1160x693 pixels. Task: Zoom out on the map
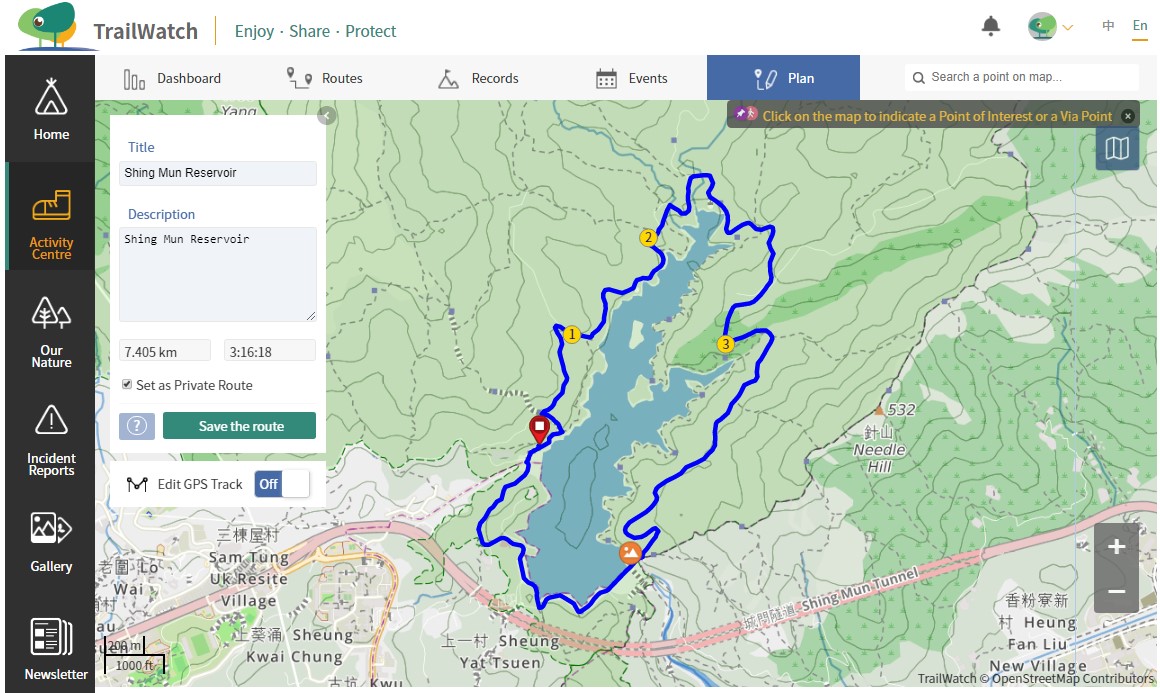[x=1116, y=591]
